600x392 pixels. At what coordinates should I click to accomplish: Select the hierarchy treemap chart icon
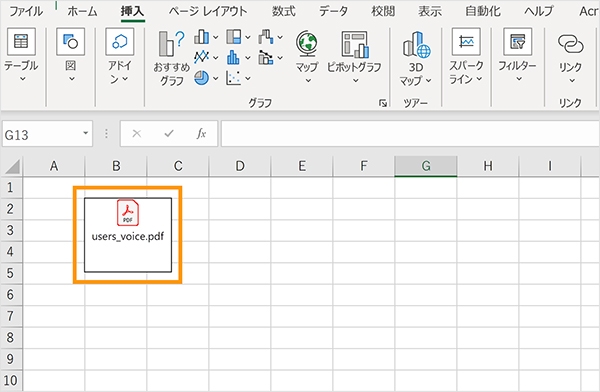[x=233, y=37]
